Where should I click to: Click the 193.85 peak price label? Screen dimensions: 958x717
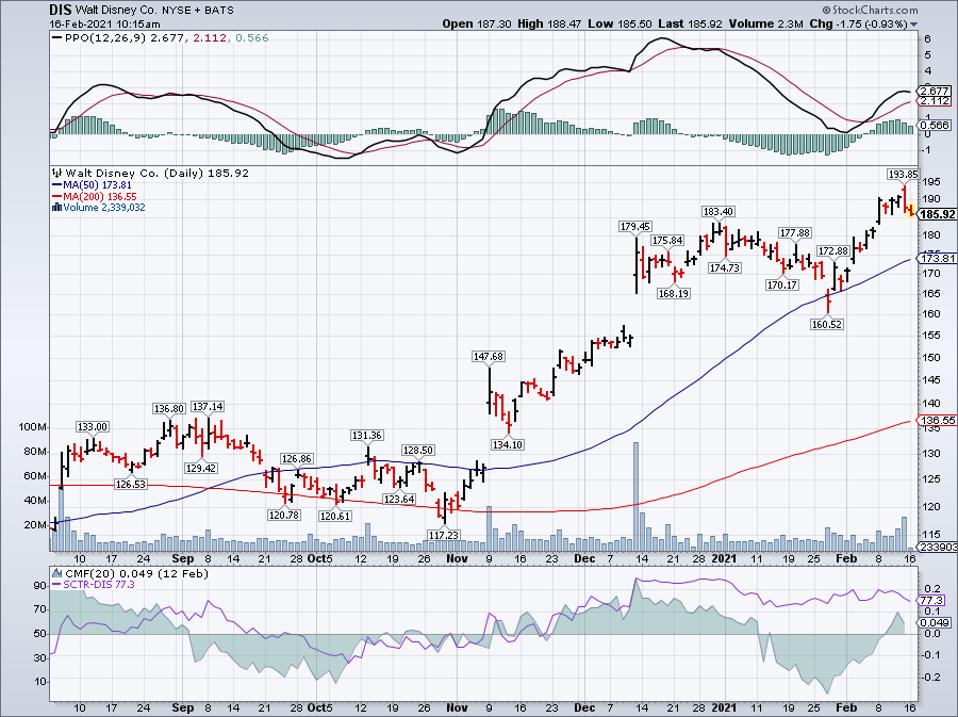coord(903,175)
